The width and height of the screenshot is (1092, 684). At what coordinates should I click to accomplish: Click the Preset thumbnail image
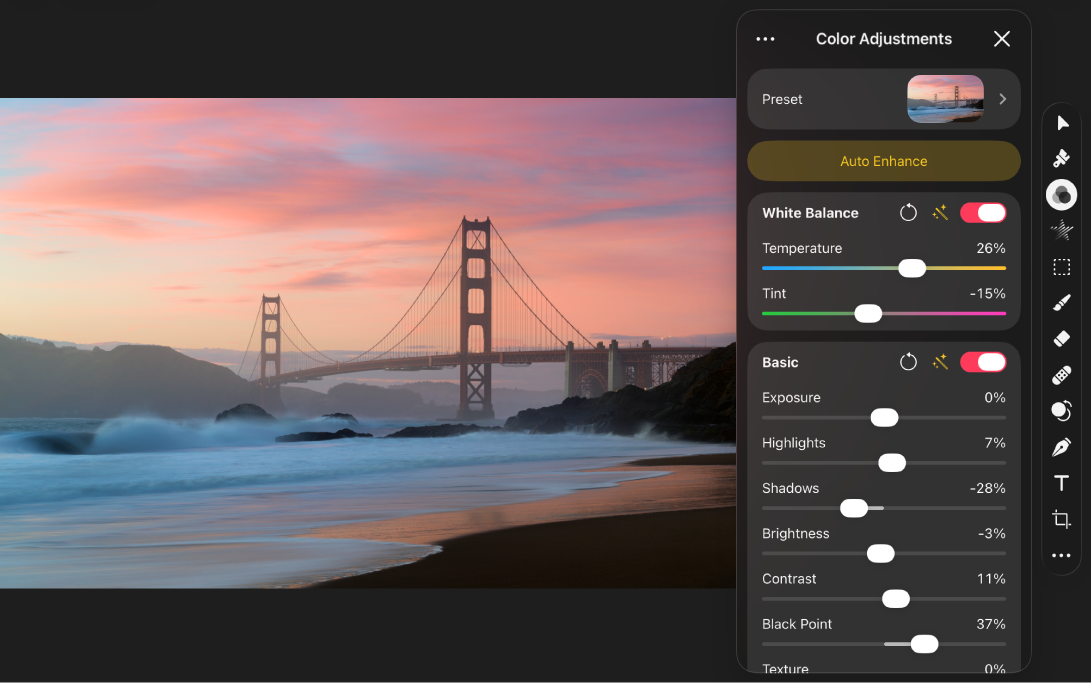pyautogui.click(x=944, y=99)
